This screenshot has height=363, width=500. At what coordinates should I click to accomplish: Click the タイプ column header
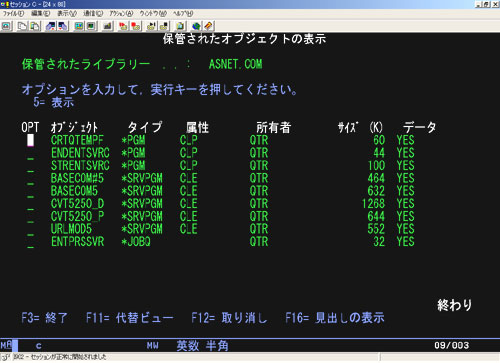(145, 127)
